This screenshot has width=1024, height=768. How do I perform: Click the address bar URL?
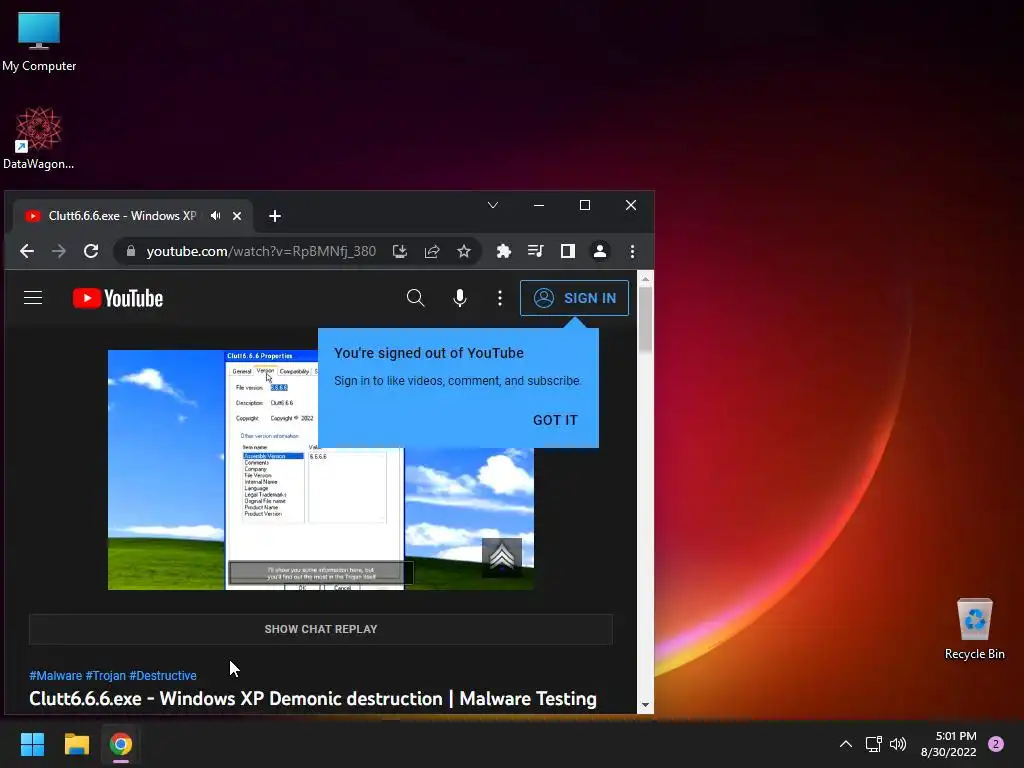[x=261, y=251]
